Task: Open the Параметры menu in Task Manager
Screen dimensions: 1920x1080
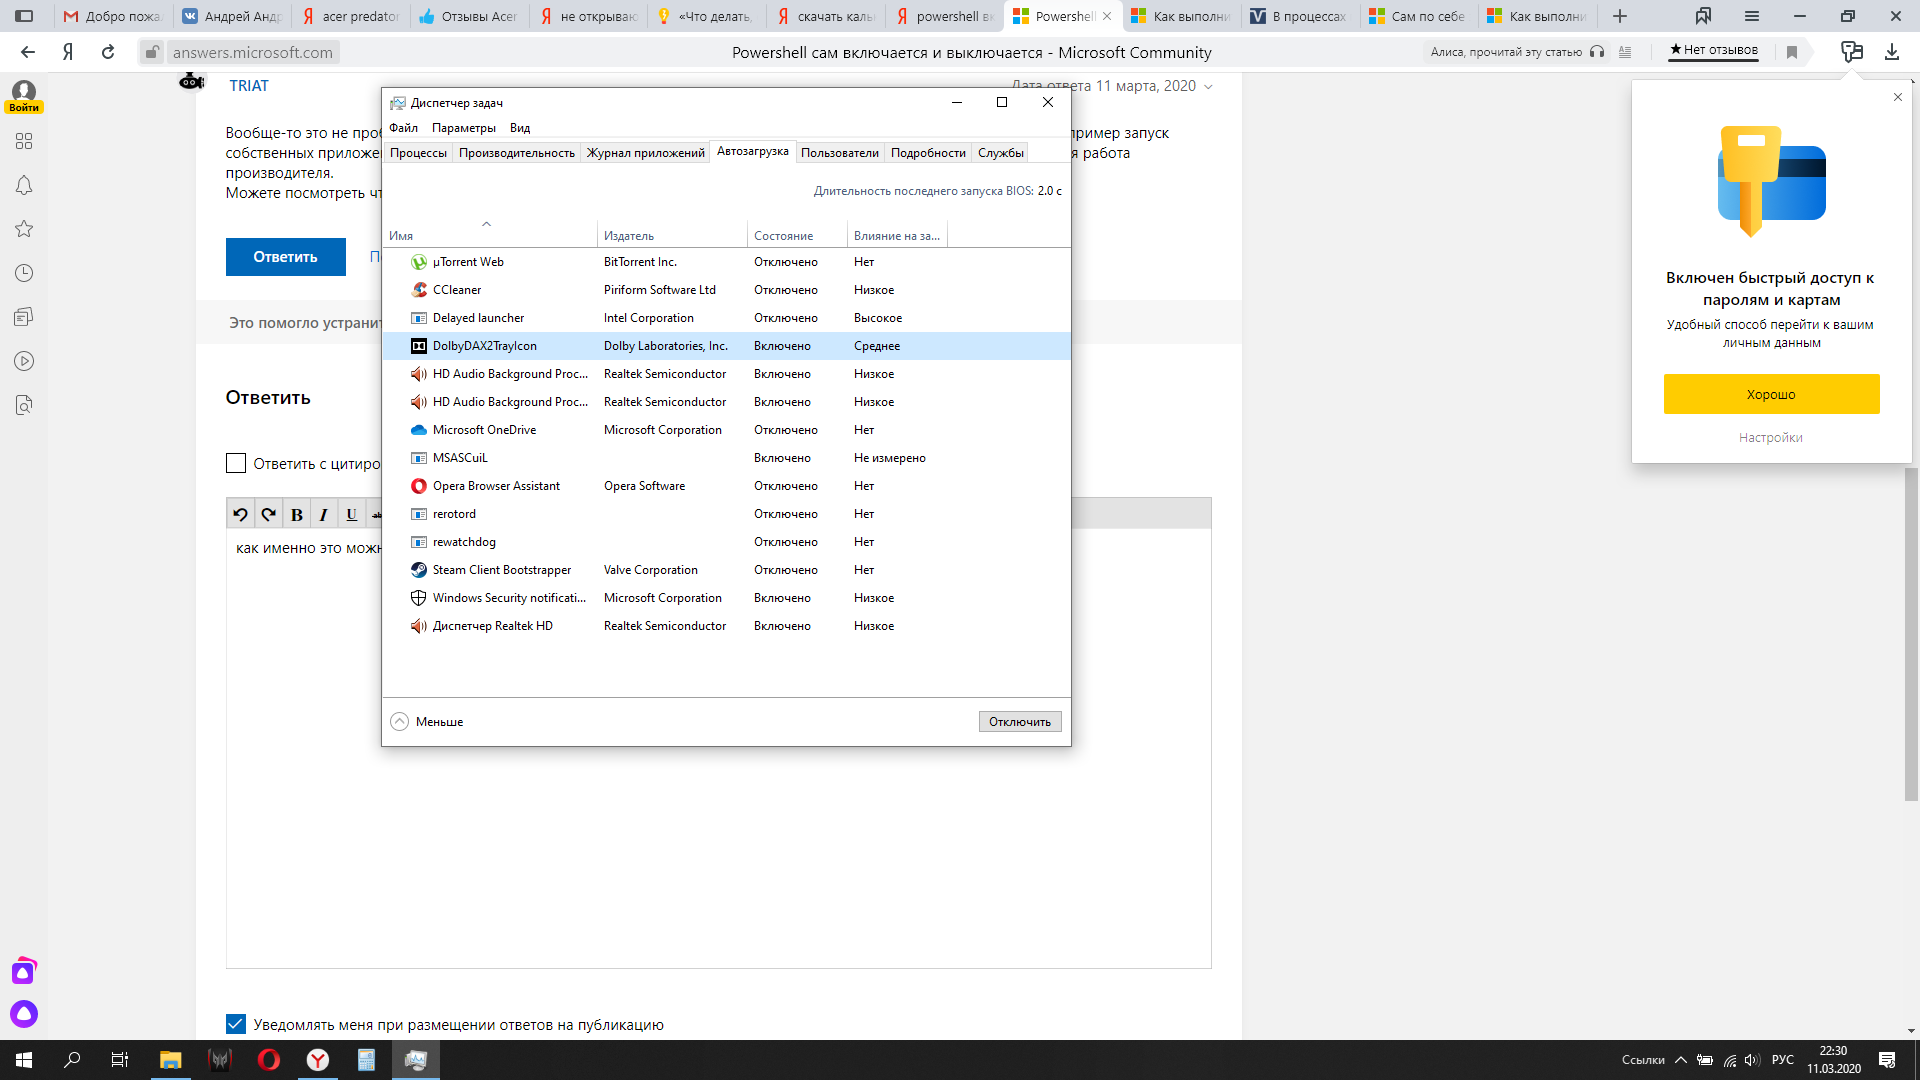Action: click(463, 128)
